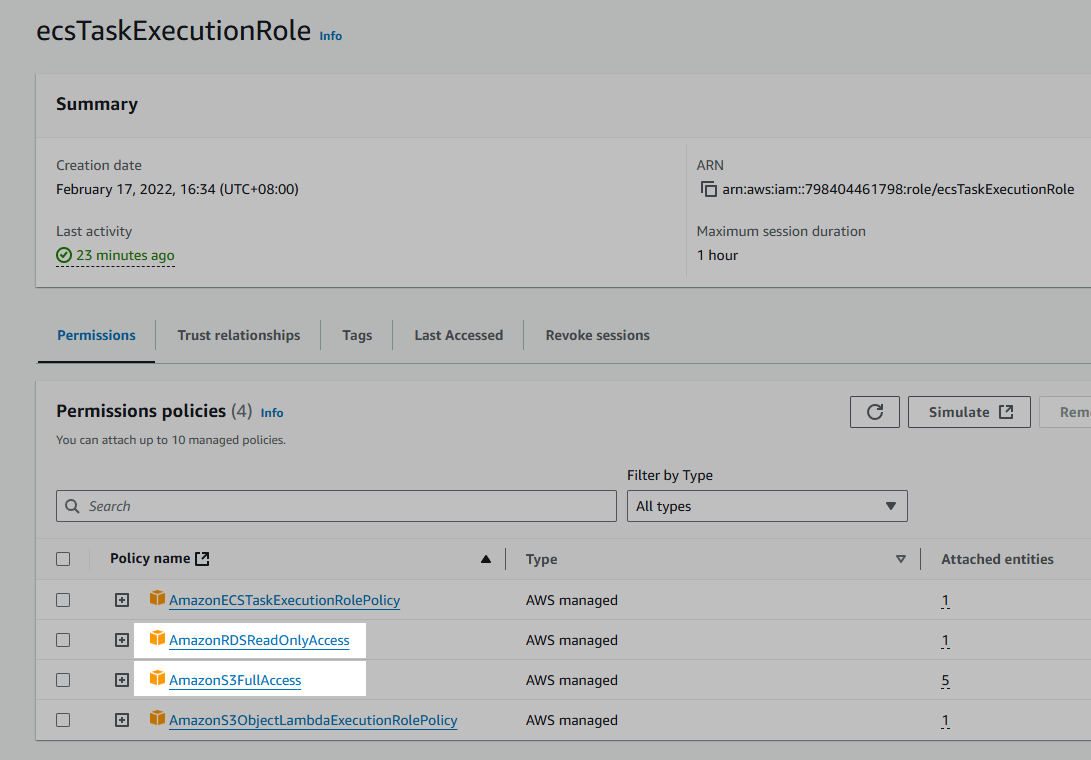Sort by Policy name using the ascending arrow
1091x760 pixels.
point(486,559)
